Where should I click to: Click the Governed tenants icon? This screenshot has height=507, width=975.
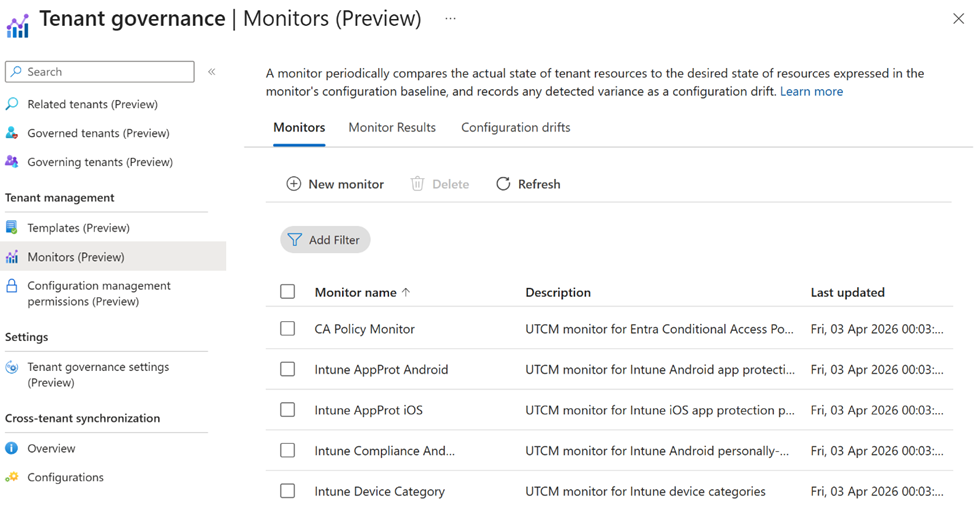pyautogui.click(x=12, y=133)
